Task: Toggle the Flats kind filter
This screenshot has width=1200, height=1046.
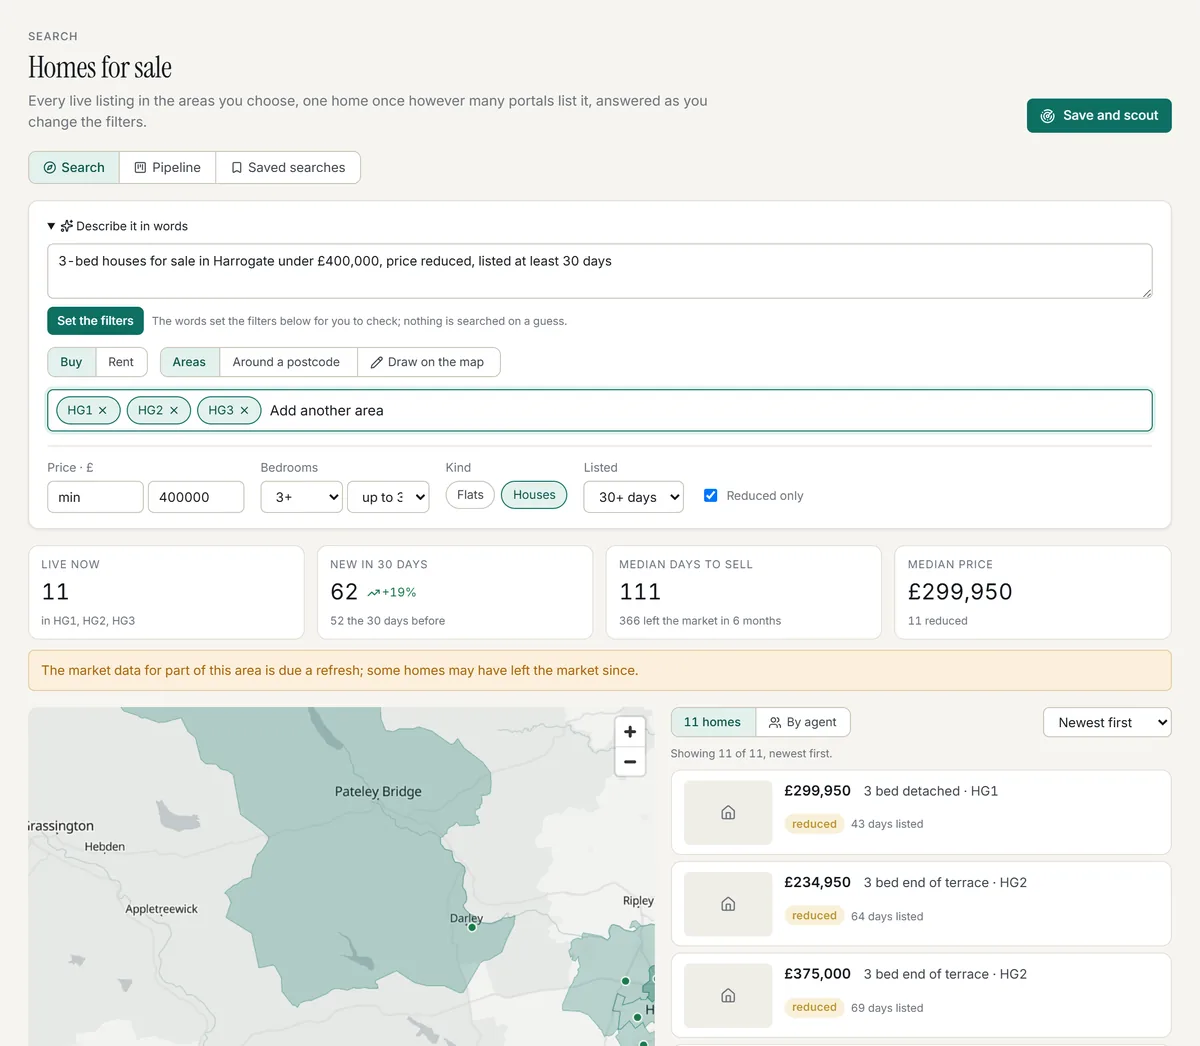Action: pos(470,495)
